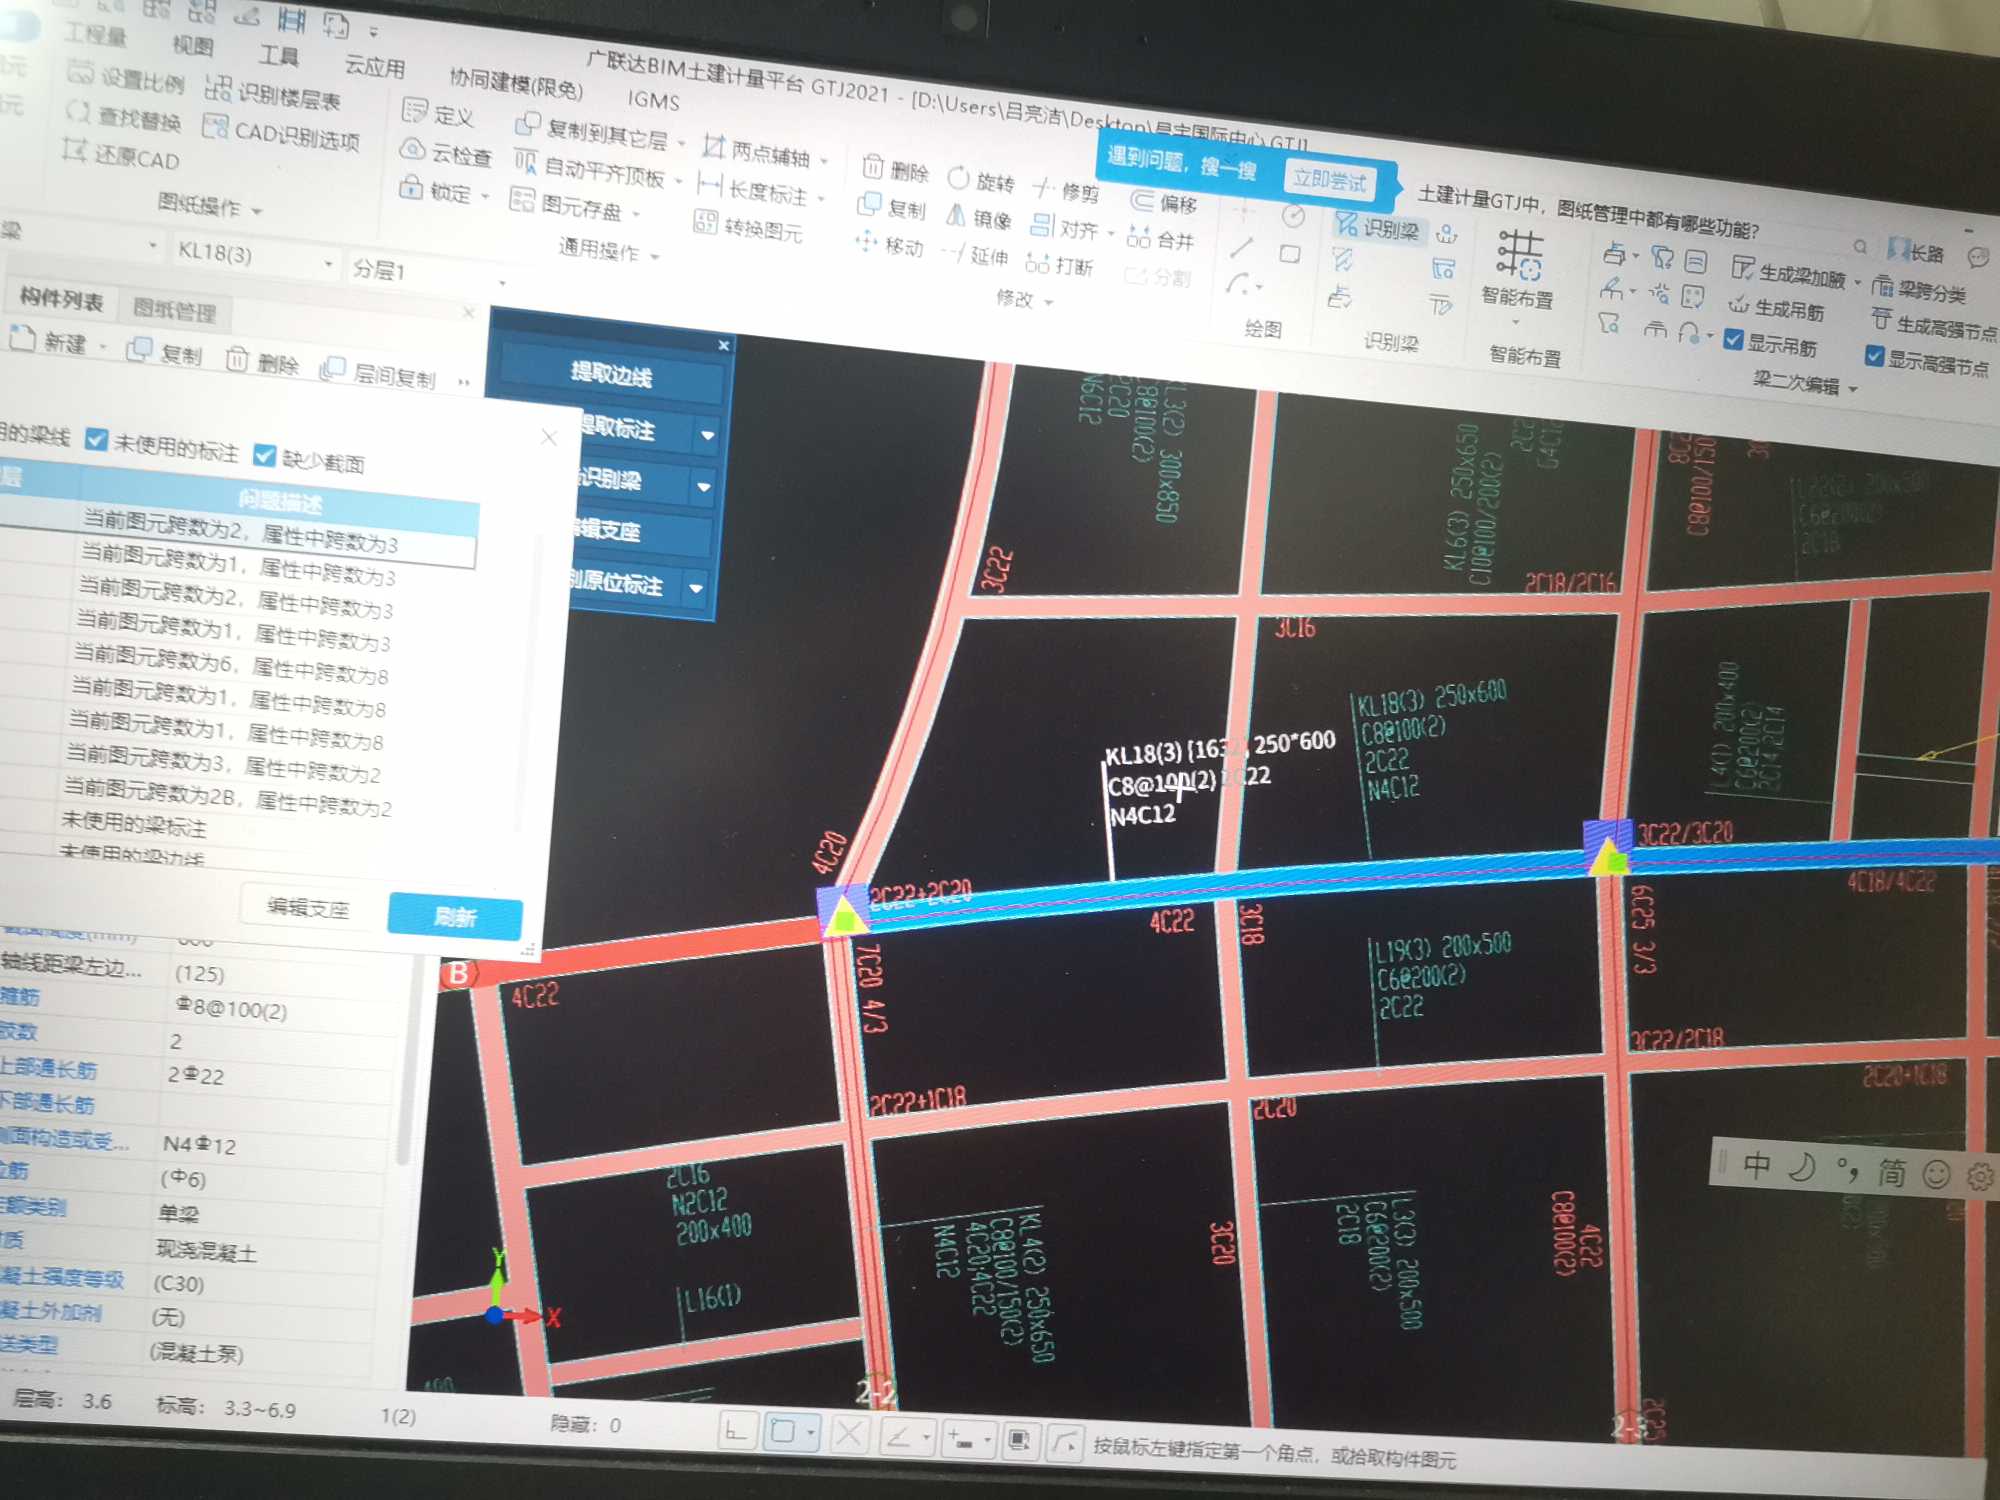Click the 两点辅轴 auxiliary axis icon

point(712,147)
